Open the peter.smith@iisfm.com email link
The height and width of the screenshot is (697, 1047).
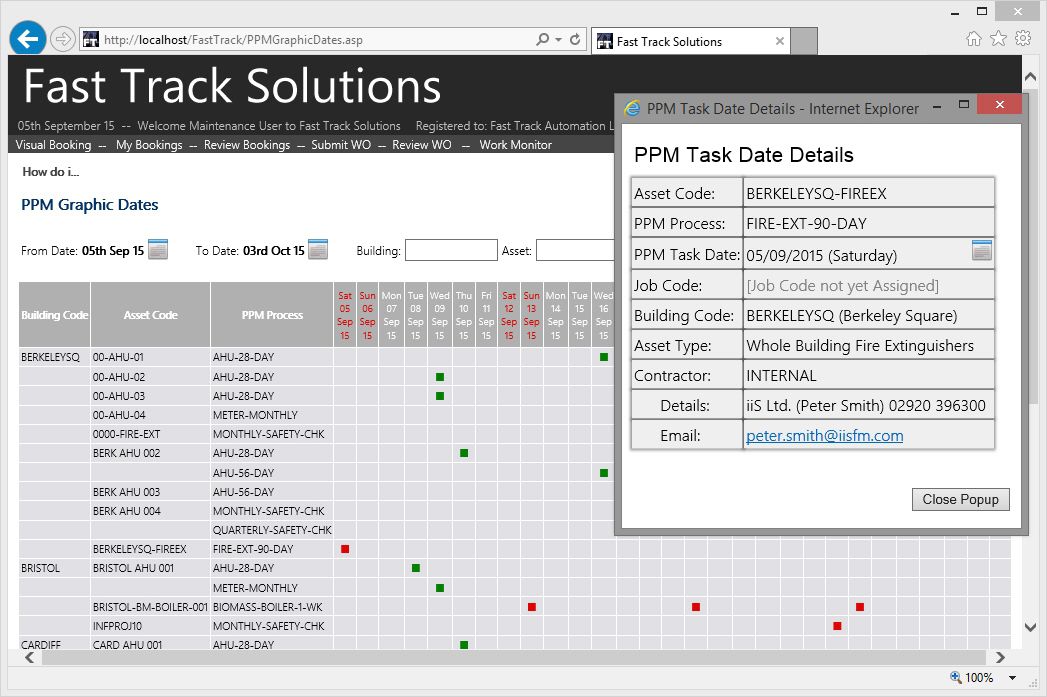[x=824, y=435]
